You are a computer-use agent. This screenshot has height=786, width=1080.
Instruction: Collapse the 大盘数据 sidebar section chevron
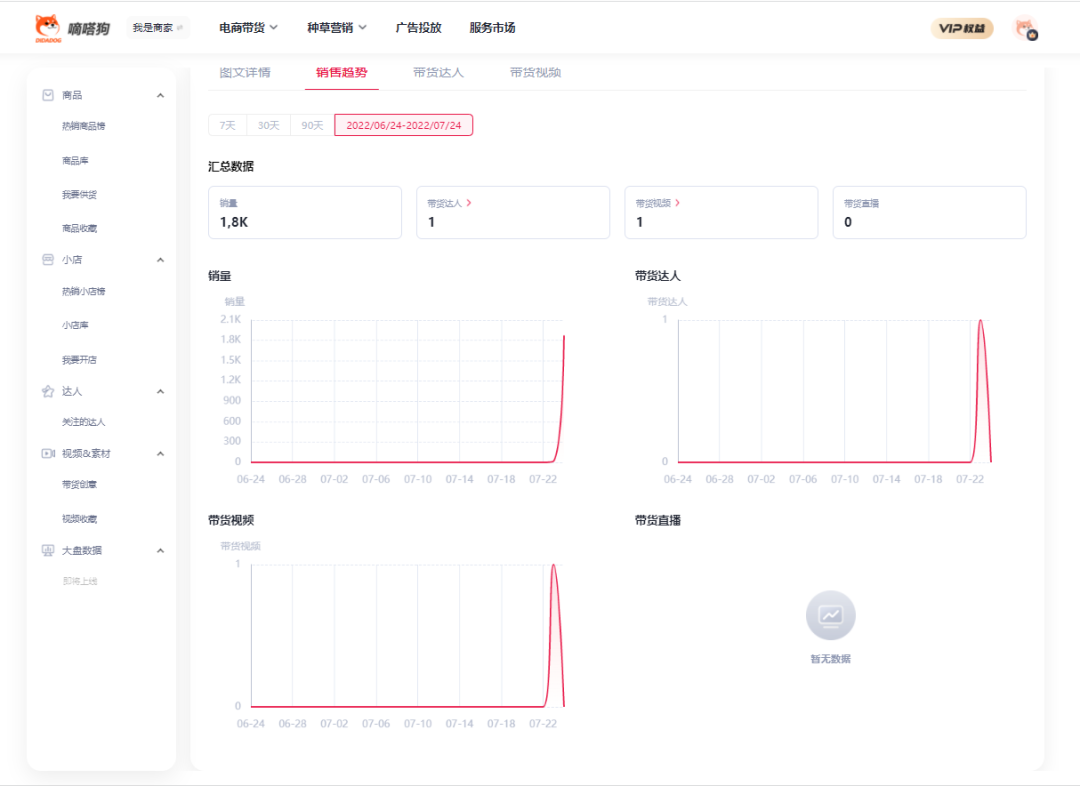(160, 550)
